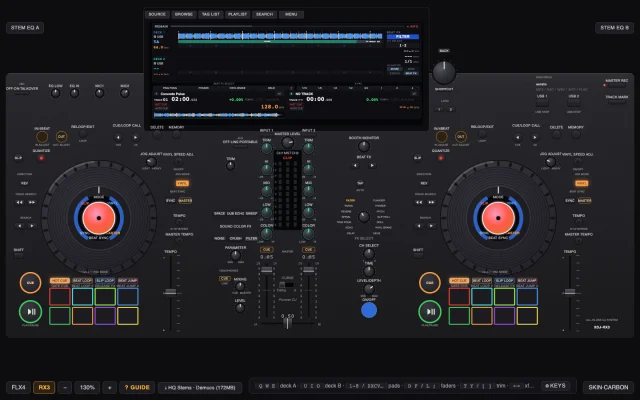
Task: Toggle QUANTIZE red button on deck B
Action: (x=440, y=158)
